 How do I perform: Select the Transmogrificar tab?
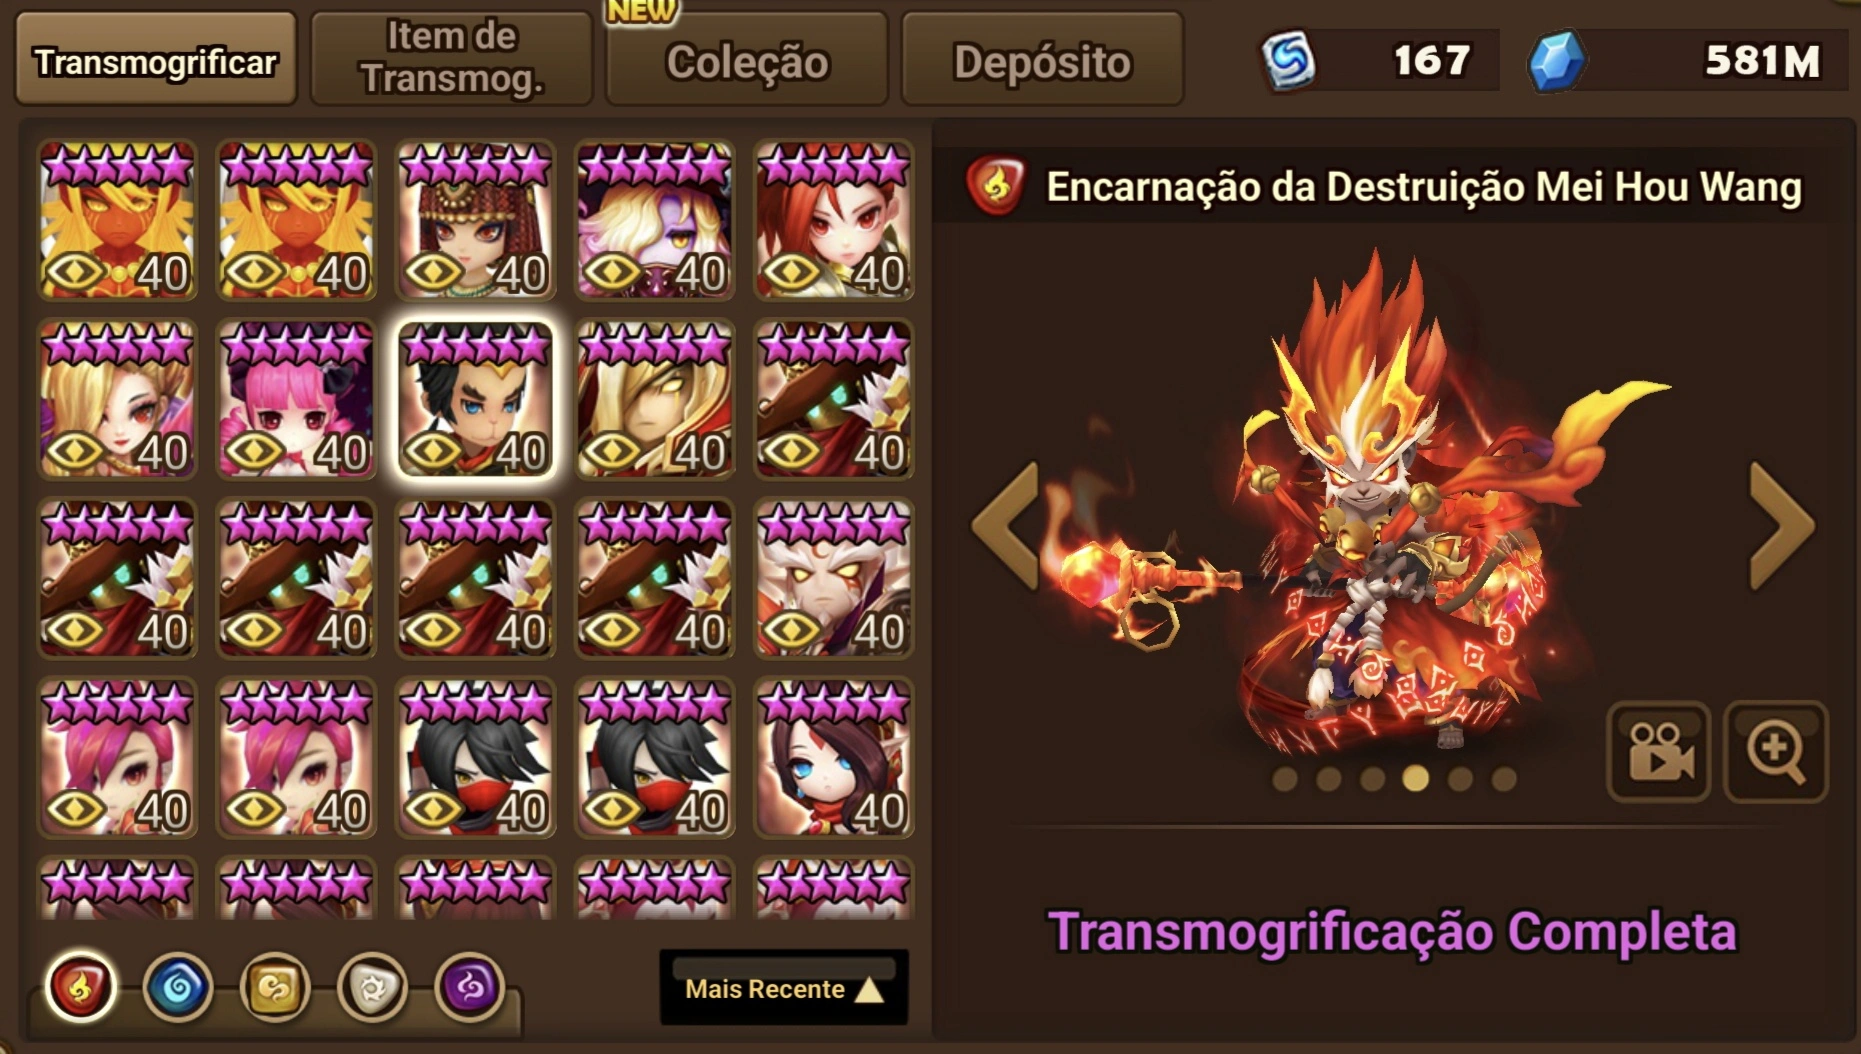[156, 61]
